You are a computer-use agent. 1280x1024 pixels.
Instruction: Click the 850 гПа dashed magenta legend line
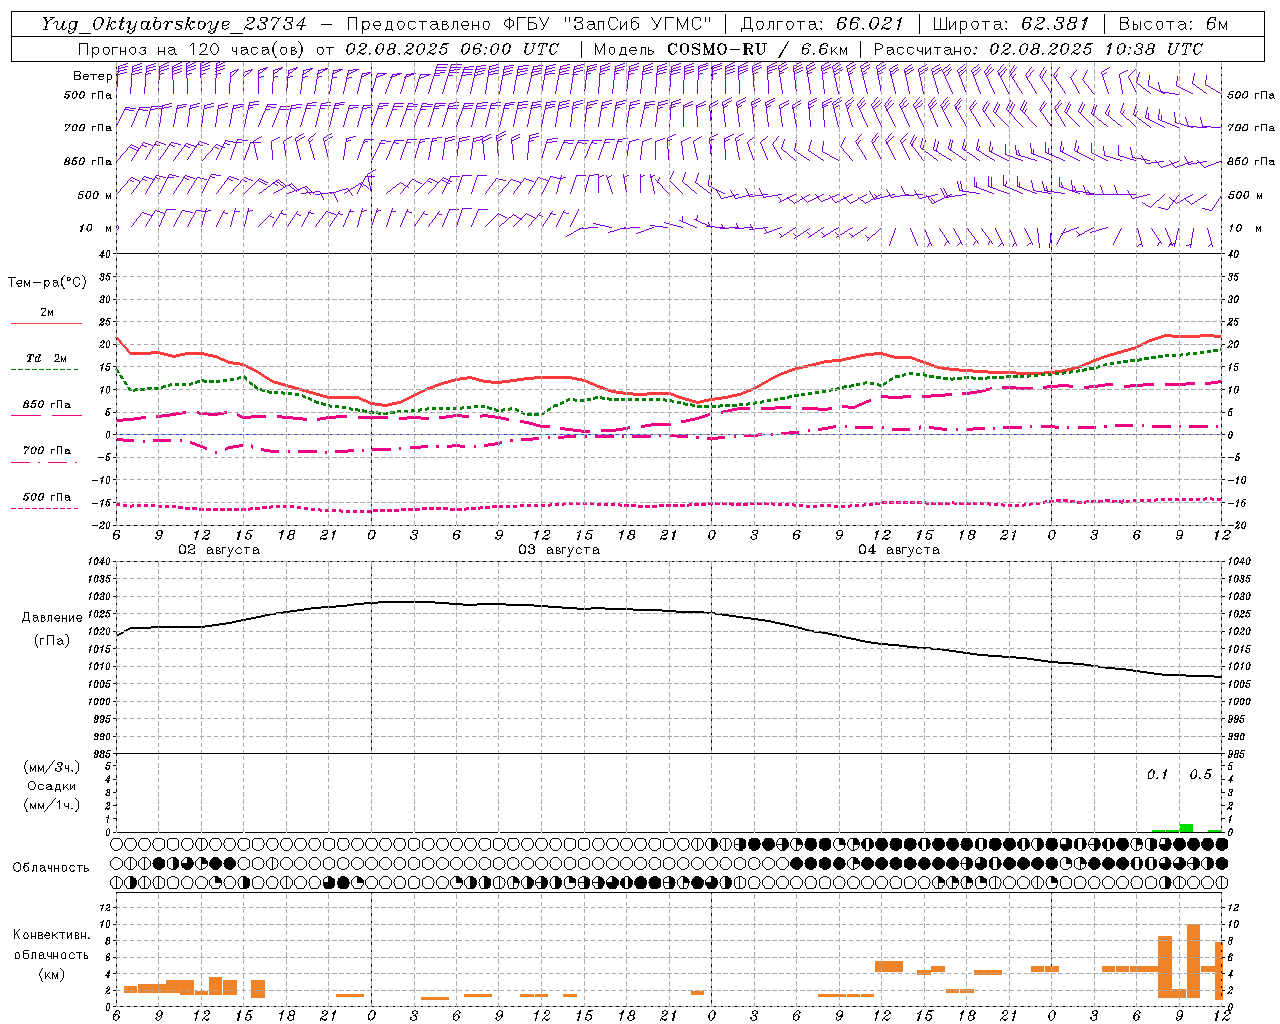[x=44, y=416]
